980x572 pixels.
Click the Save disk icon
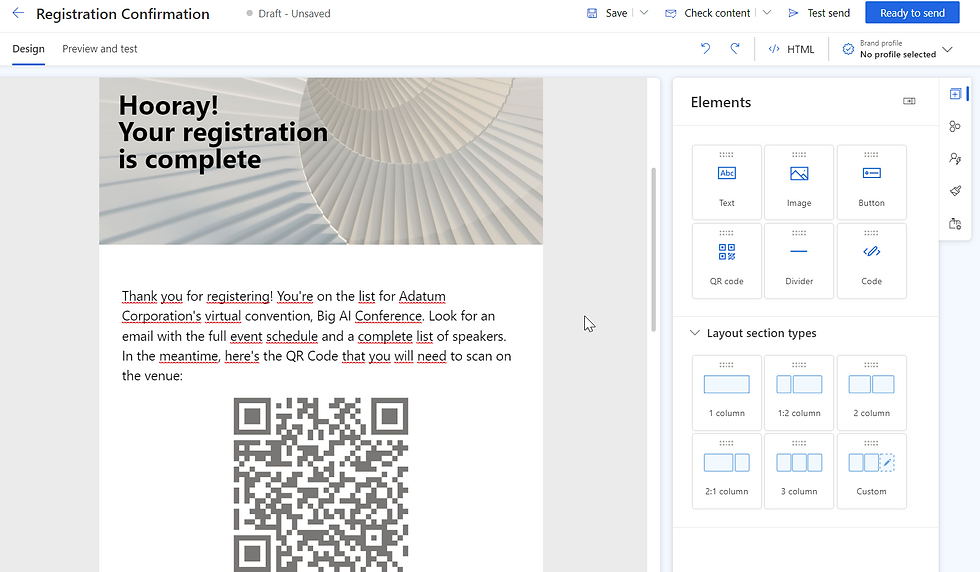(x=592, y=13)
